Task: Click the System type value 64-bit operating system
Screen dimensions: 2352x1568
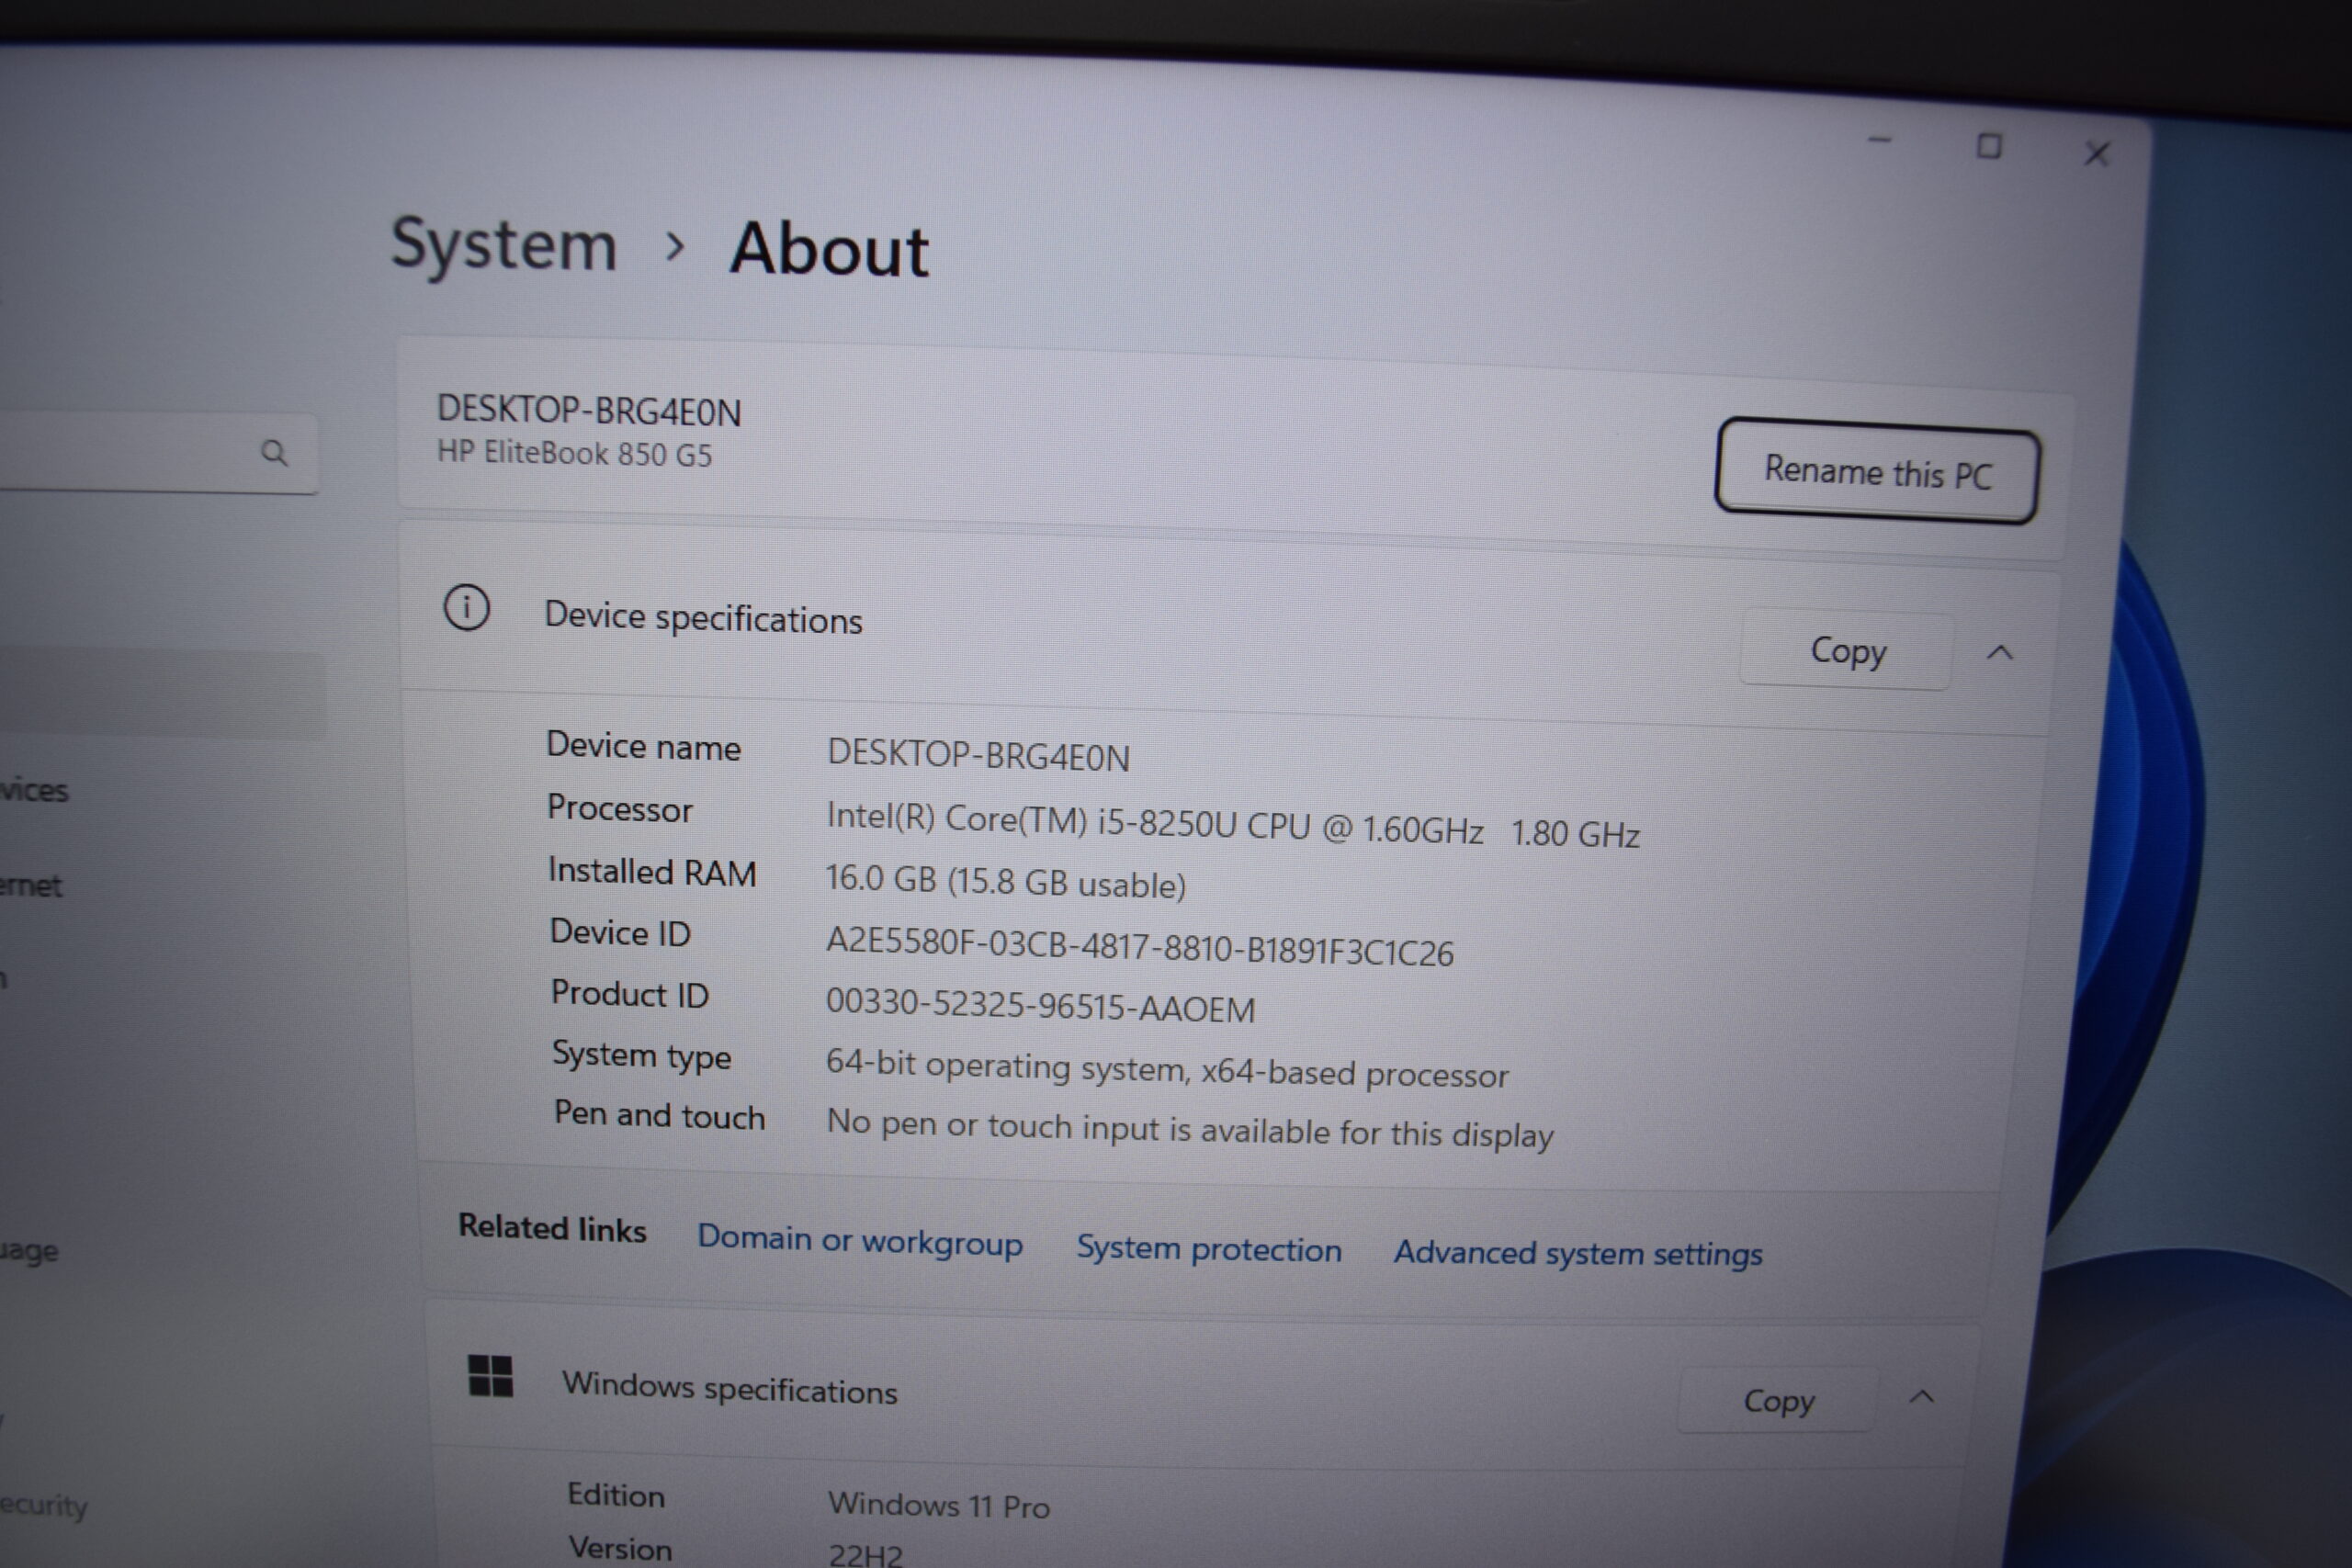Action: point(1167,1069)
